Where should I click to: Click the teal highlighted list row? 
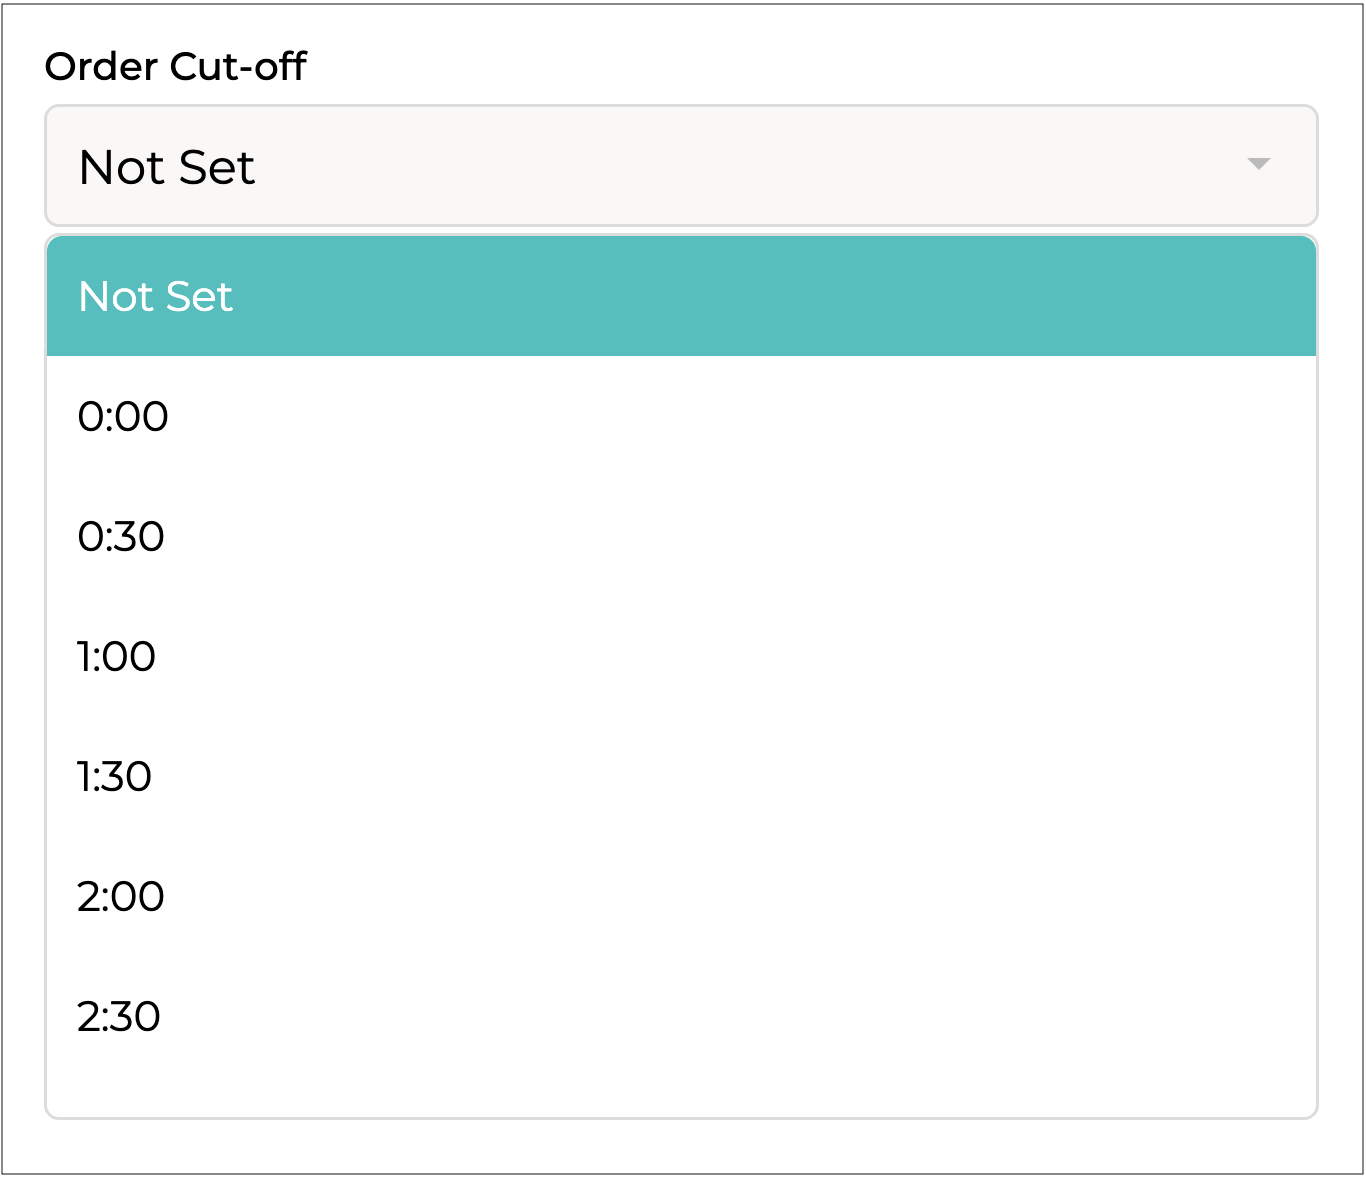(680, 297)
